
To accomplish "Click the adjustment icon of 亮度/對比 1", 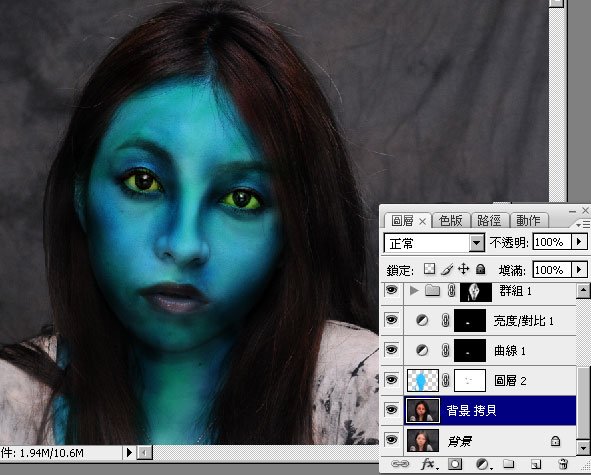I will coord(422,320).
